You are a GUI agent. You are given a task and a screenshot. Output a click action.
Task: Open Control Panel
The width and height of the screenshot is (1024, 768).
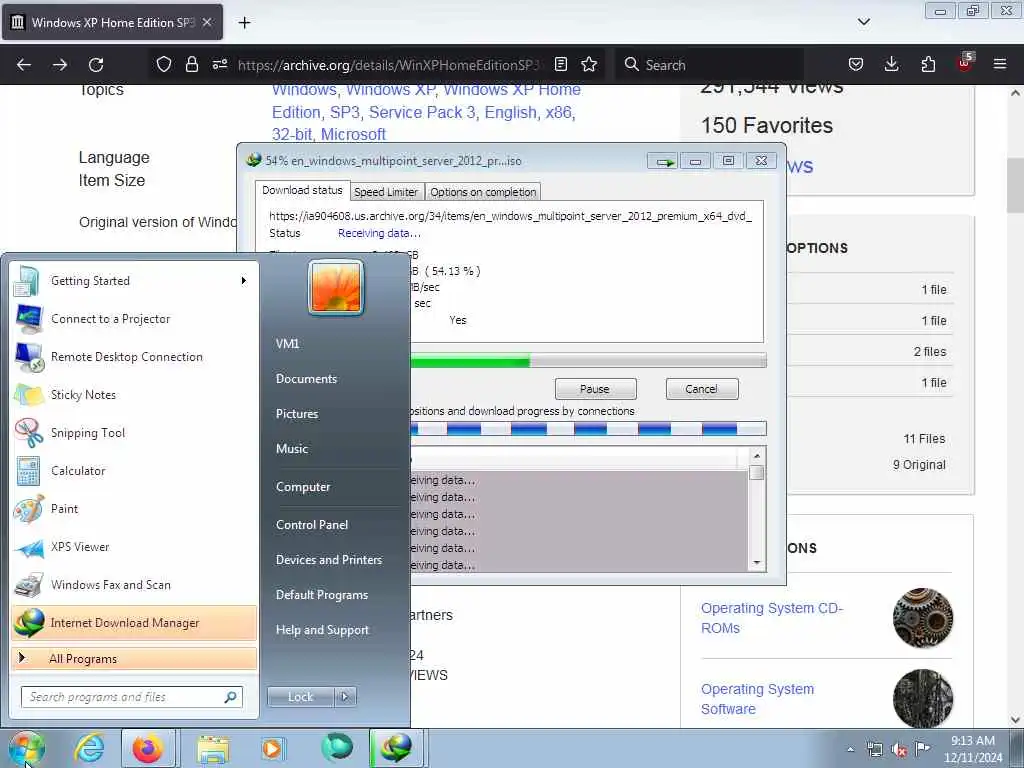click(312, 525)
